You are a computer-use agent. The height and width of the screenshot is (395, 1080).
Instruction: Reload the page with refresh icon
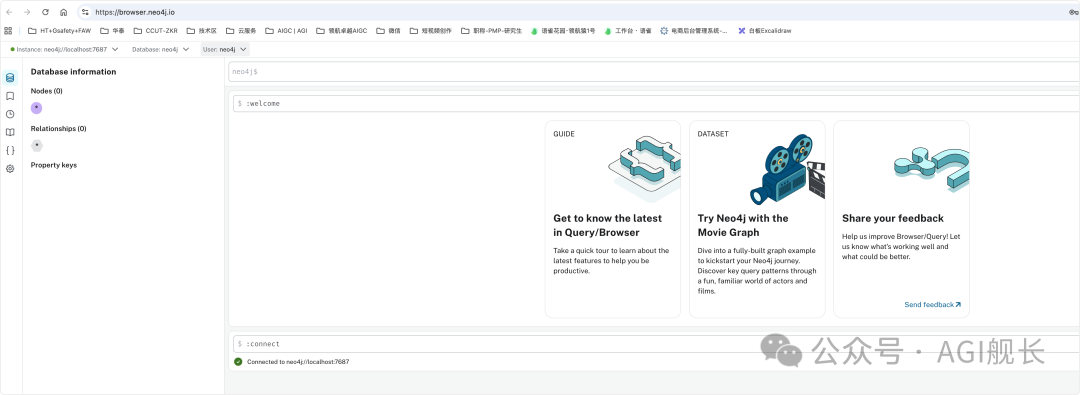pyautogui.click(x=45, y=12)
